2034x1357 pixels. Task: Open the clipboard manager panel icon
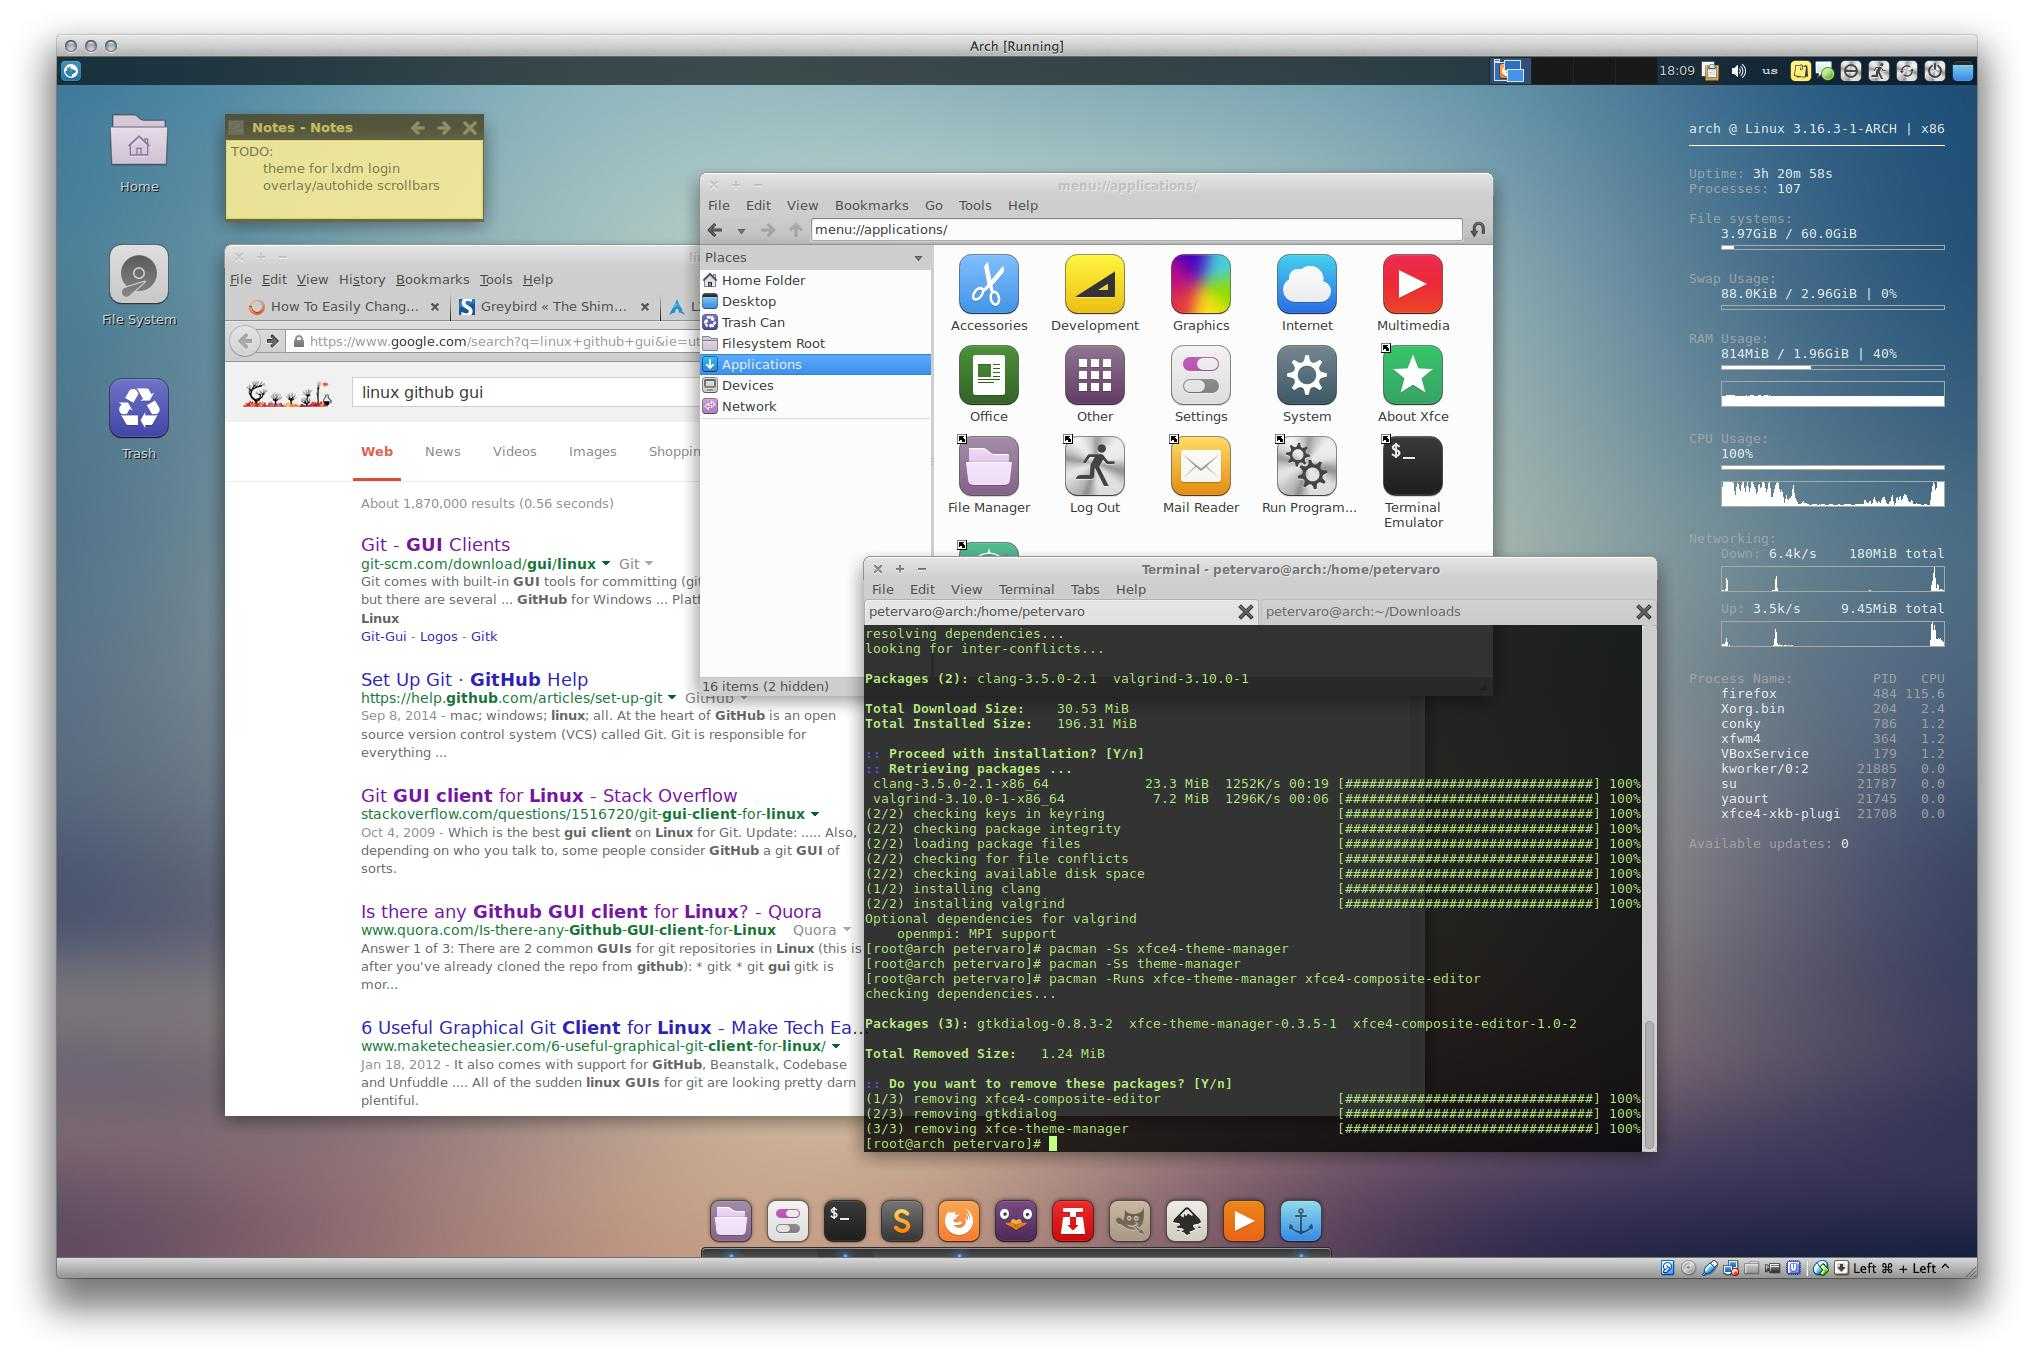(1710, 71)
